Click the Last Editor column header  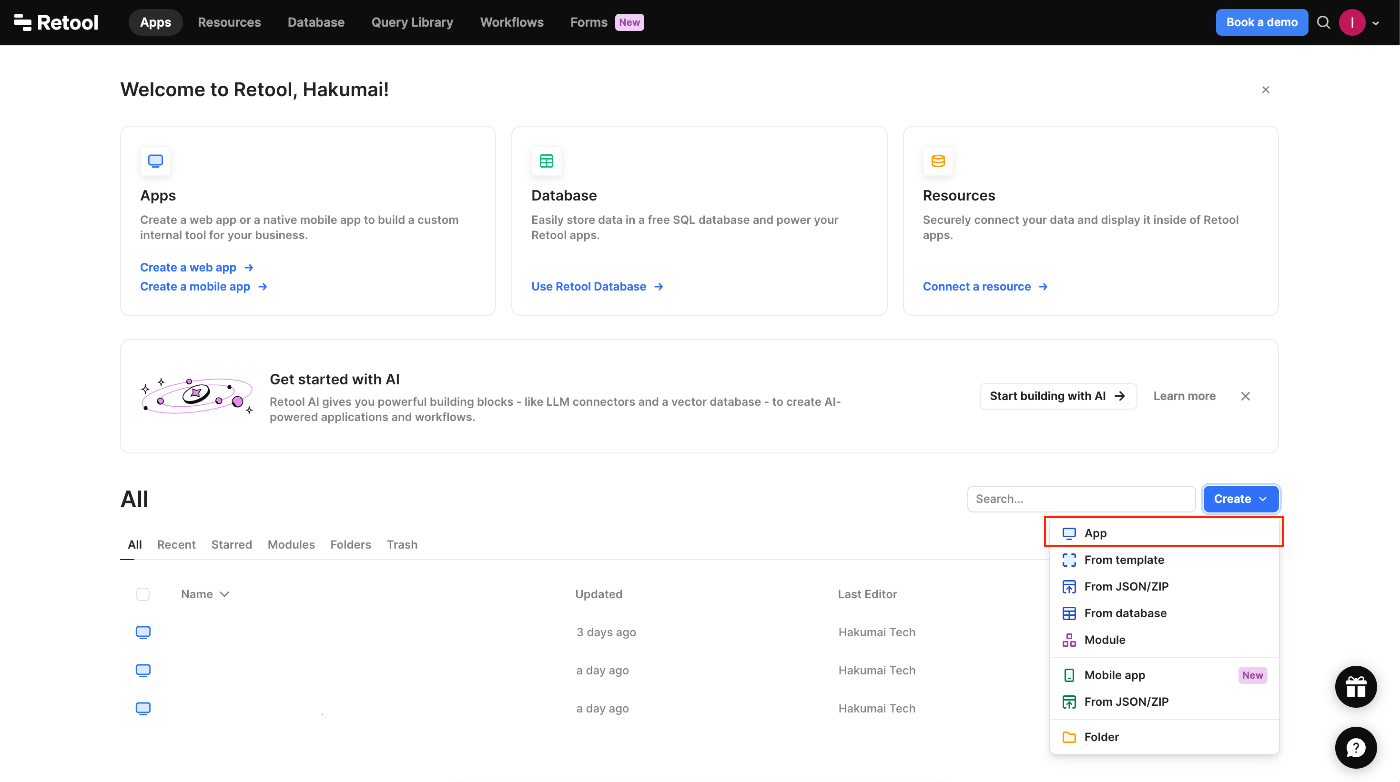[868, 594]
